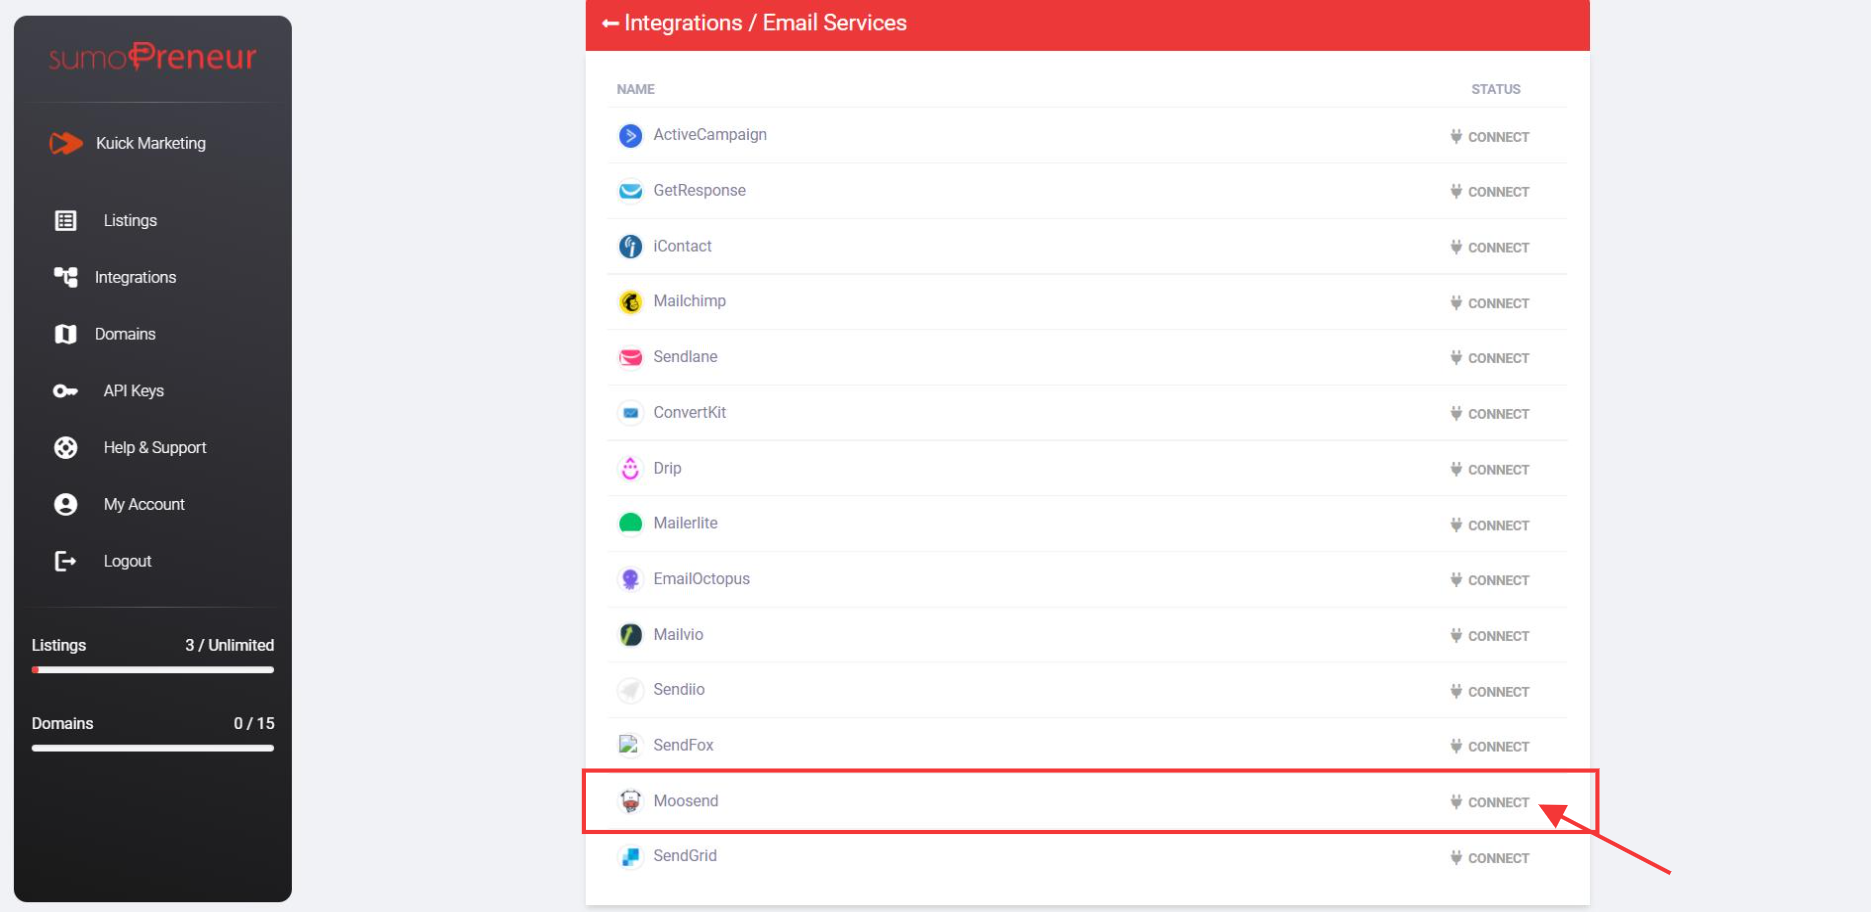Connect the Mailchimp service
The height and width of the screenshot is (912, 1871).
(1490, 303)
